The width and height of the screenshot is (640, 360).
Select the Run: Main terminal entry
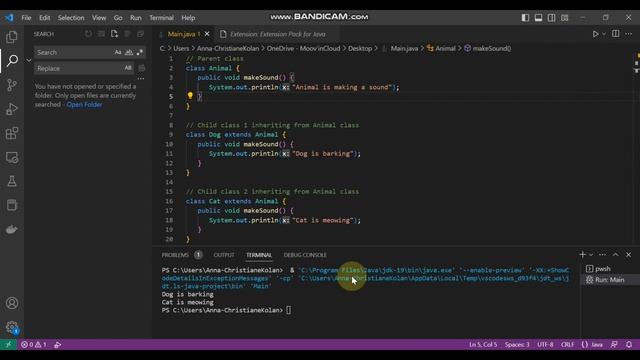pyautogui.click(x=609, y=280)
